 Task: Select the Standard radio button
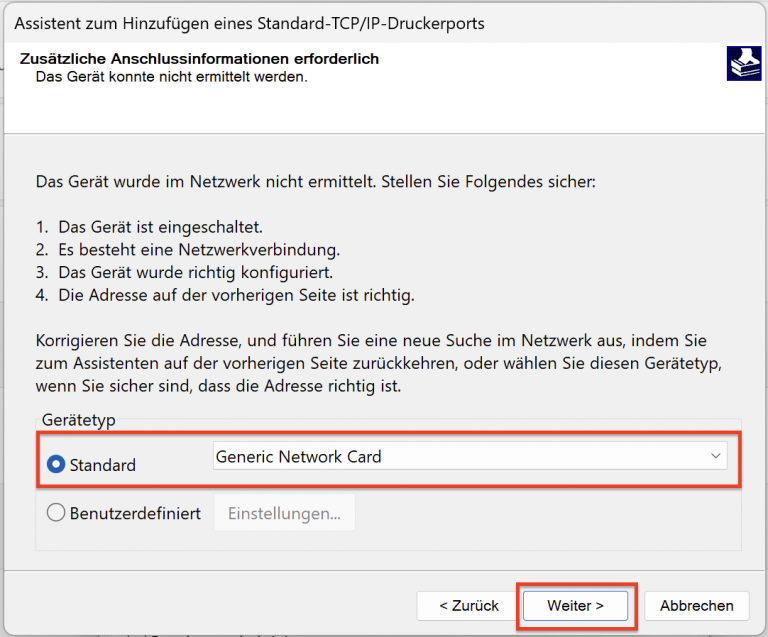(56, 464)
